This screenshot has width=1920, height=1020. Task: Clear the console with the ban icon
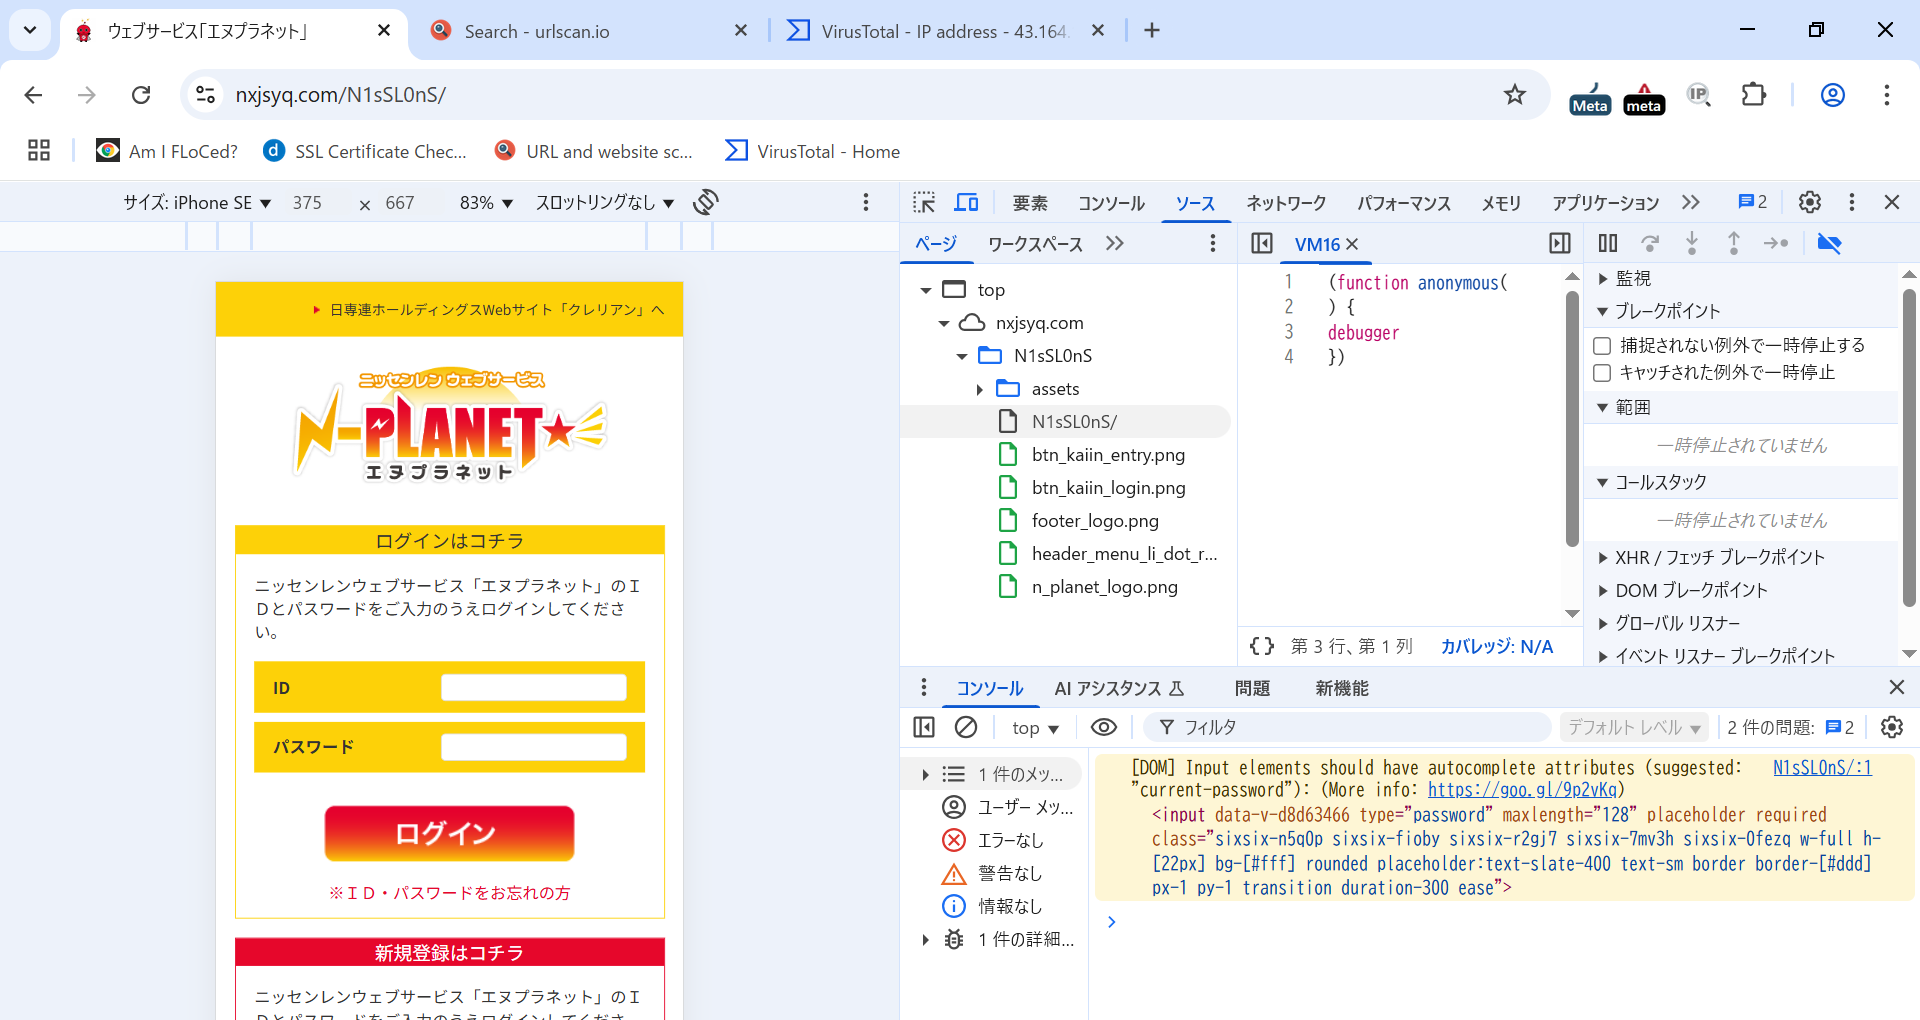point(966,727)
